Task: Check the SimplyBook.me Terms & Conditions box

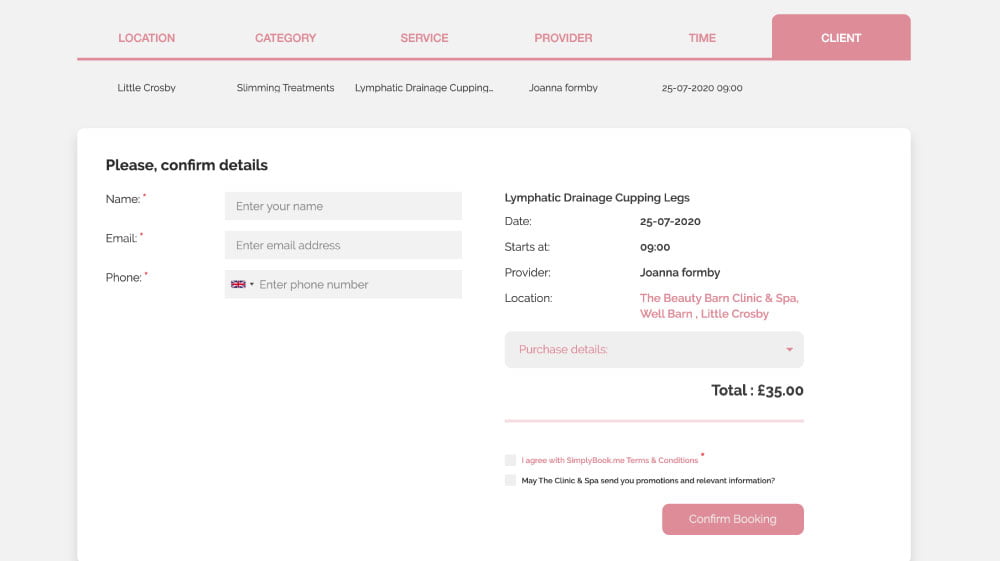Action: tap(511, 460)
